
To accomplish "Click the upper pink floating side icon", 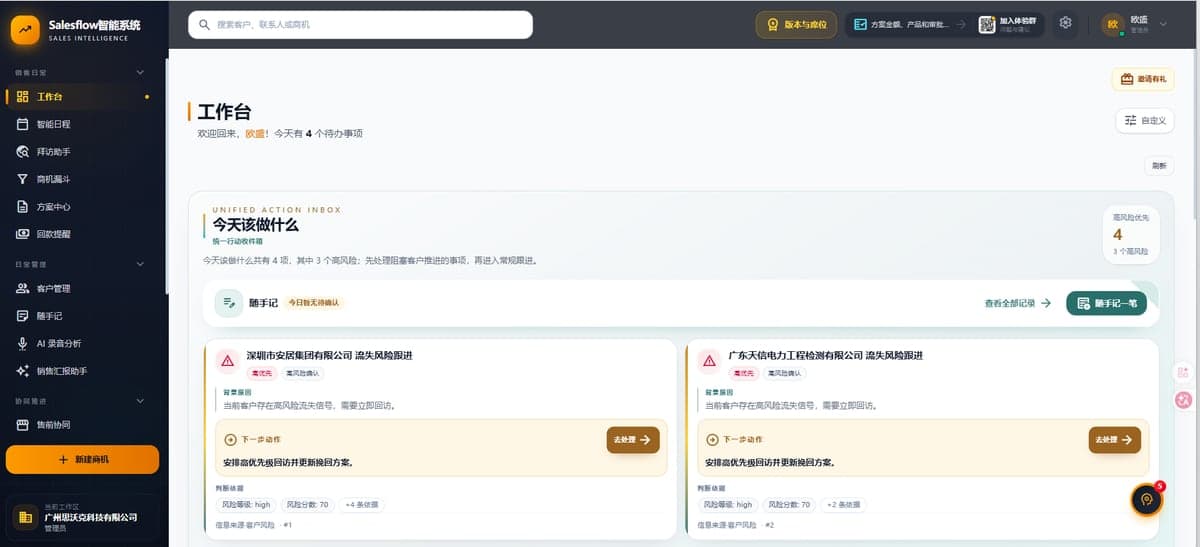I will pos(1184,372).
